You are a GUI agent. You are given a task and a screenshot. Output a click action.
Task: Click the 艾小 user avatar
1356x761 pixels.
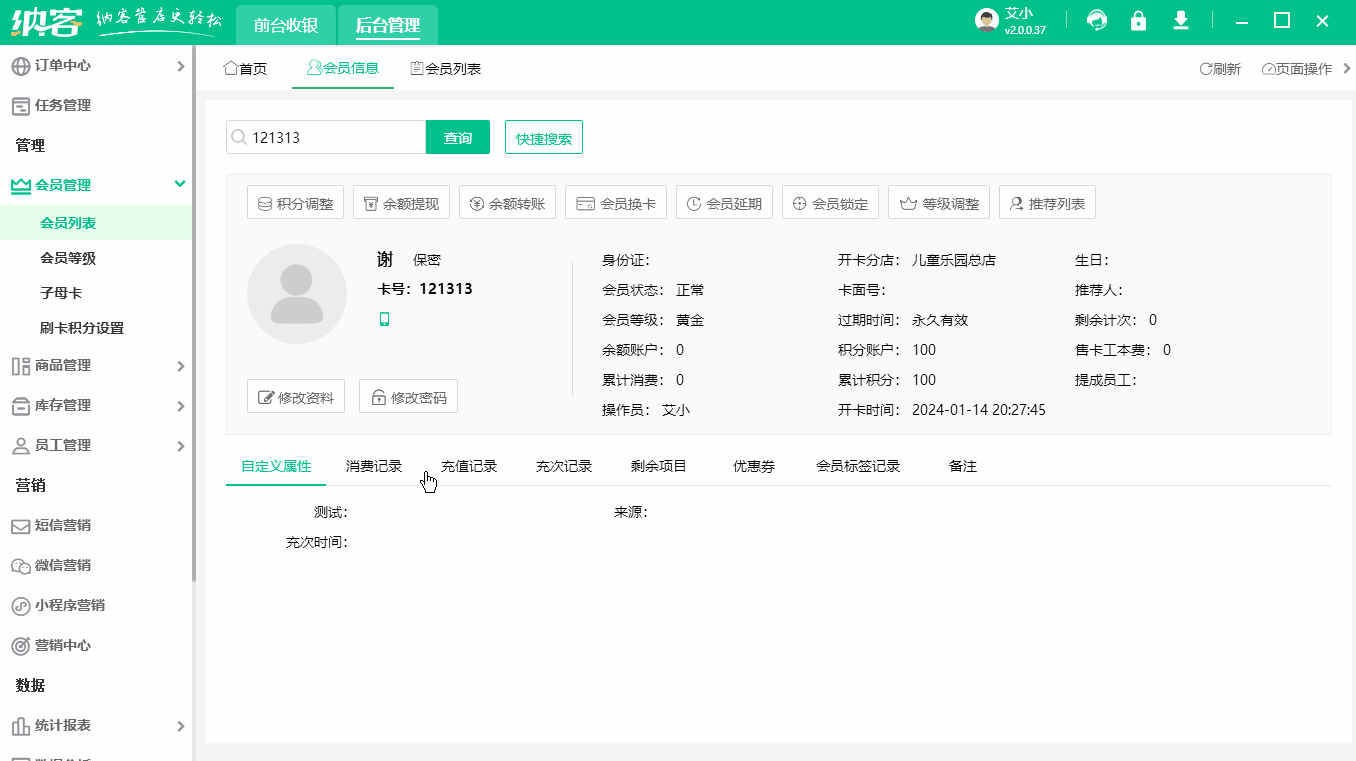[x=986, y=19]
